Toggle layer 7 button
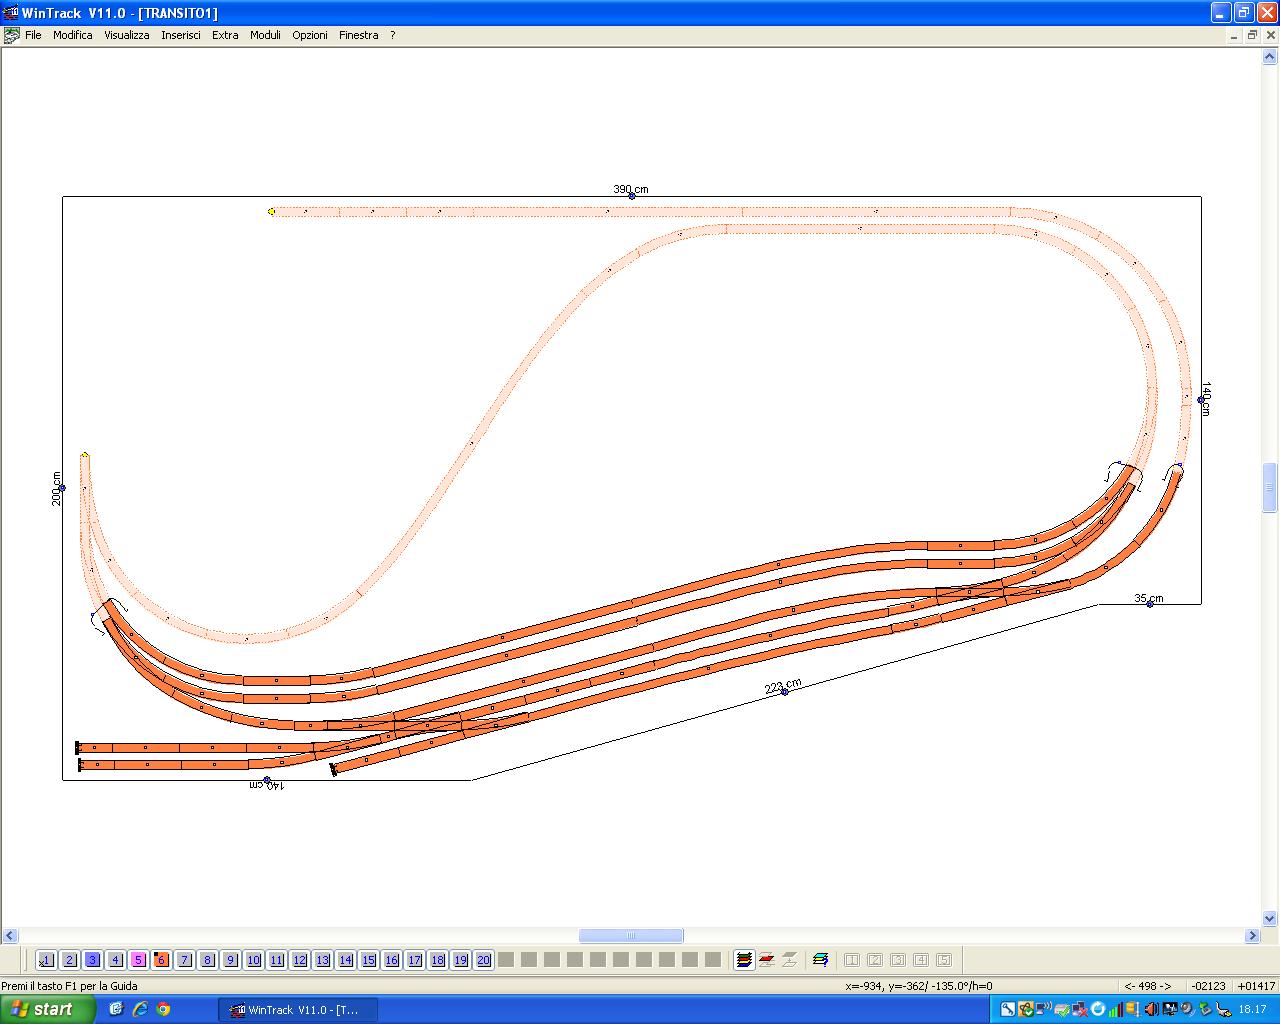 [x=184, y=960]
